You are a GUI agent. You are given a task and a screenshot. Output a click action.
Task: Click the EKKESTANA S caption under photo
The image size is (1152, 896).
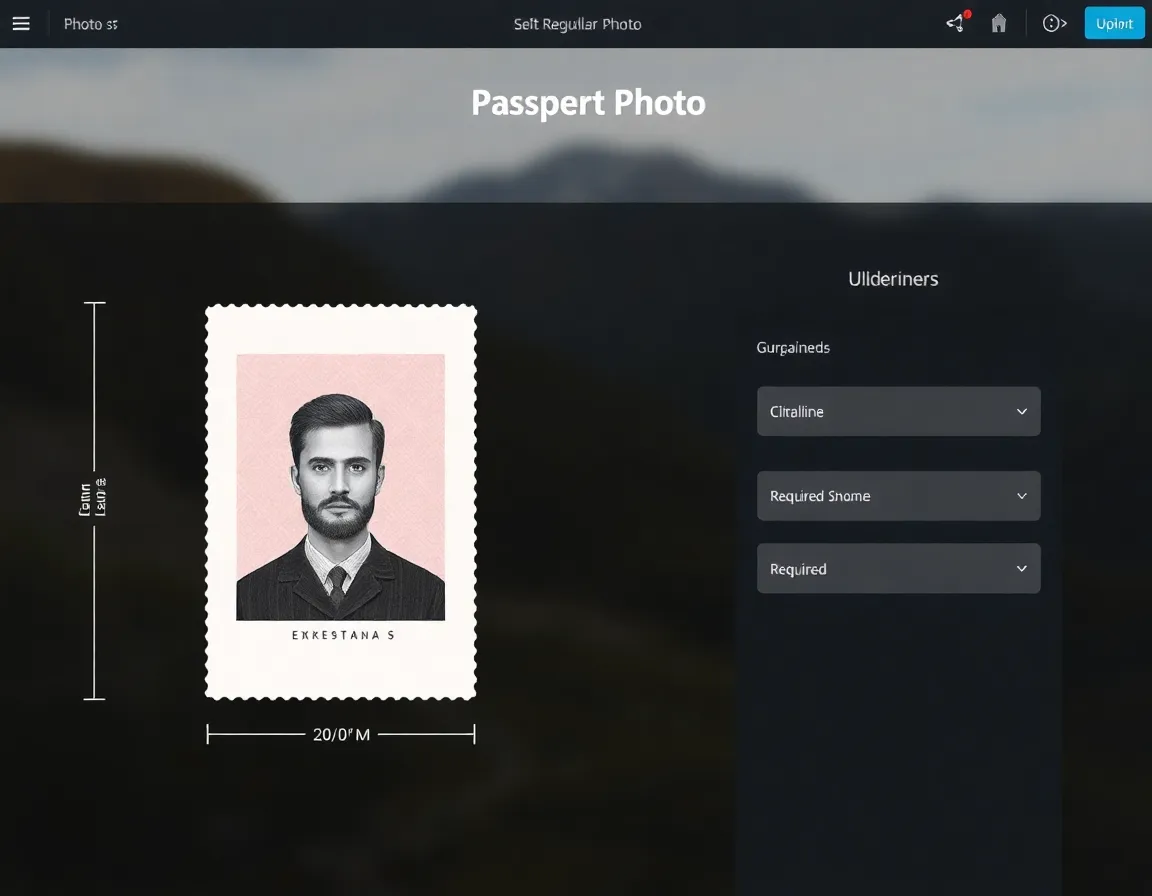[342, 635]
